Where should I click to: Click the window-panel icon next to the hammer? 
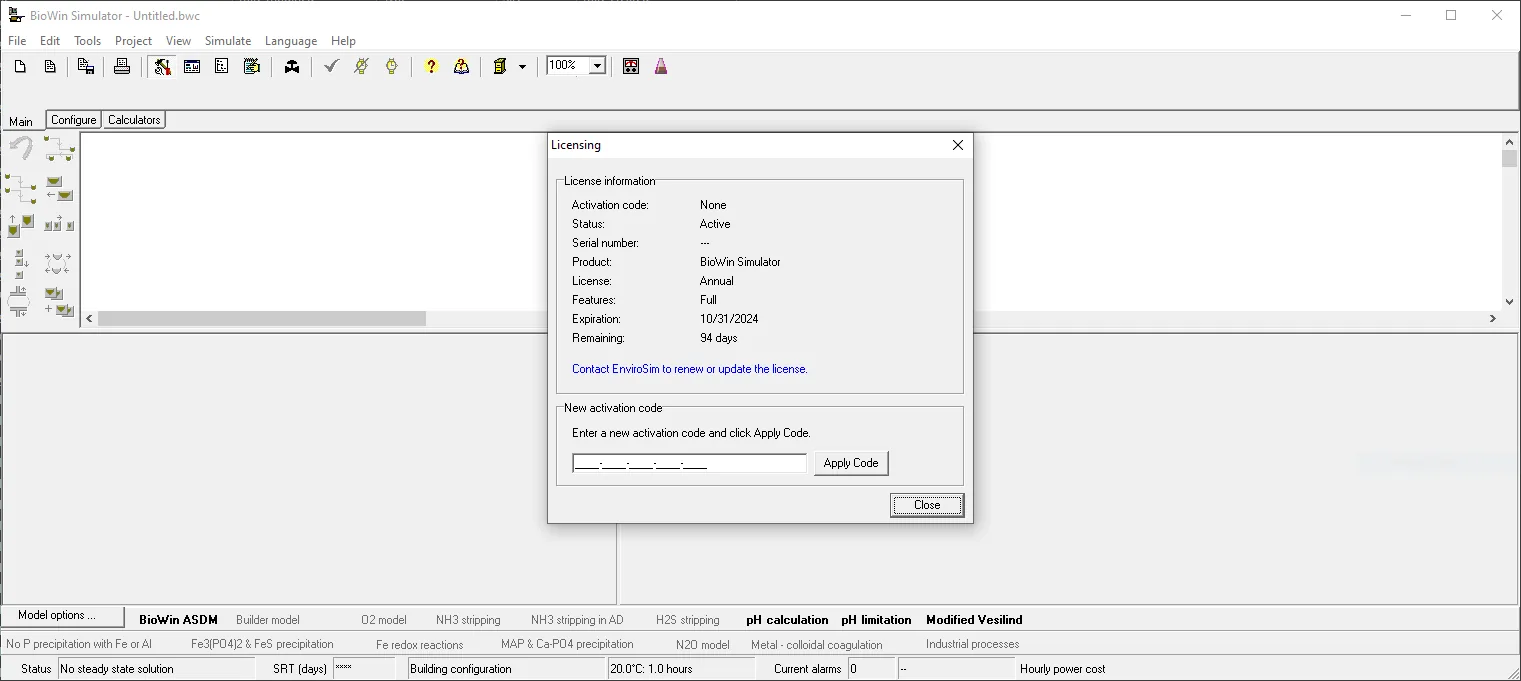tap(192, 67)
